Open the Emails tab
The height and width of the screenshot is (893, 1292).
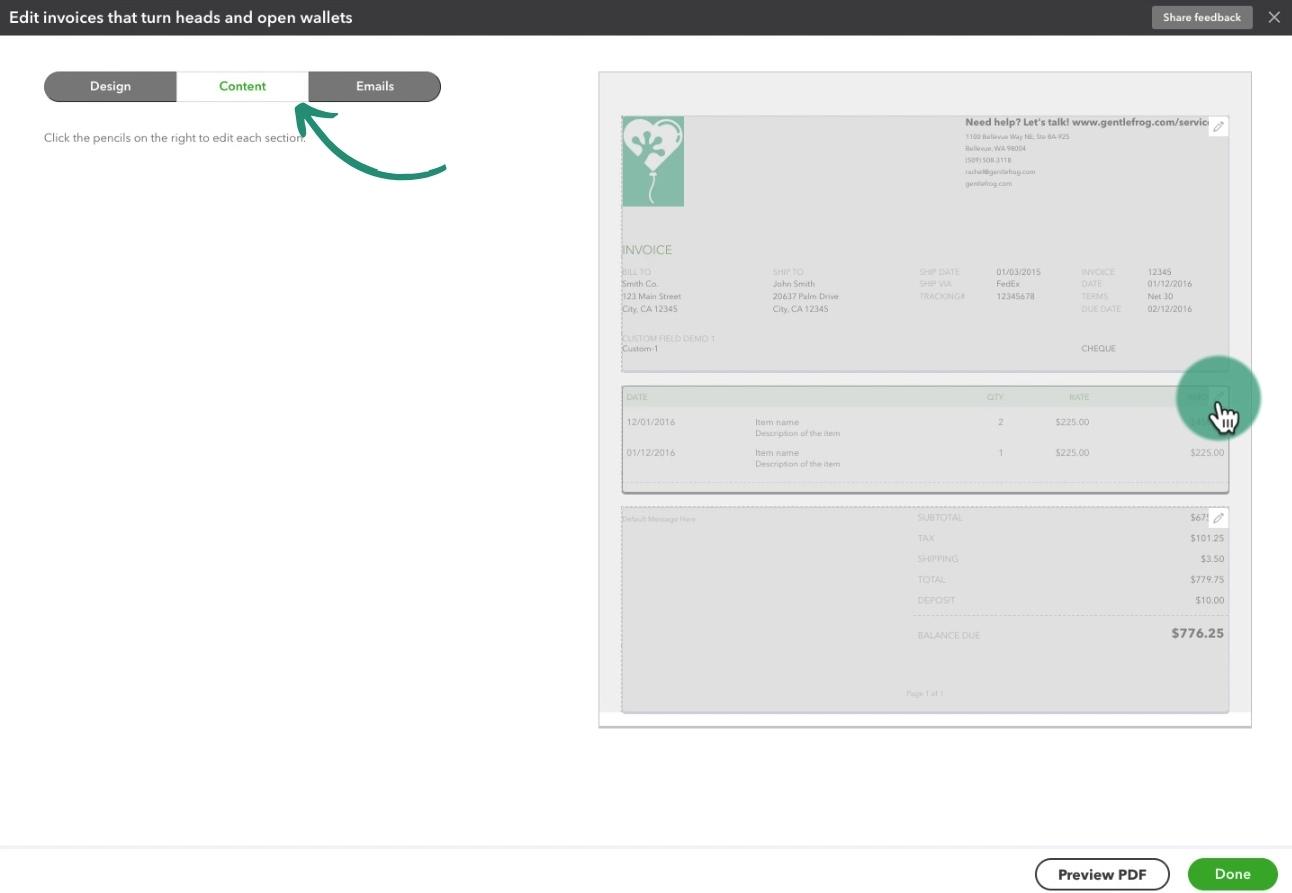point(375,86)
